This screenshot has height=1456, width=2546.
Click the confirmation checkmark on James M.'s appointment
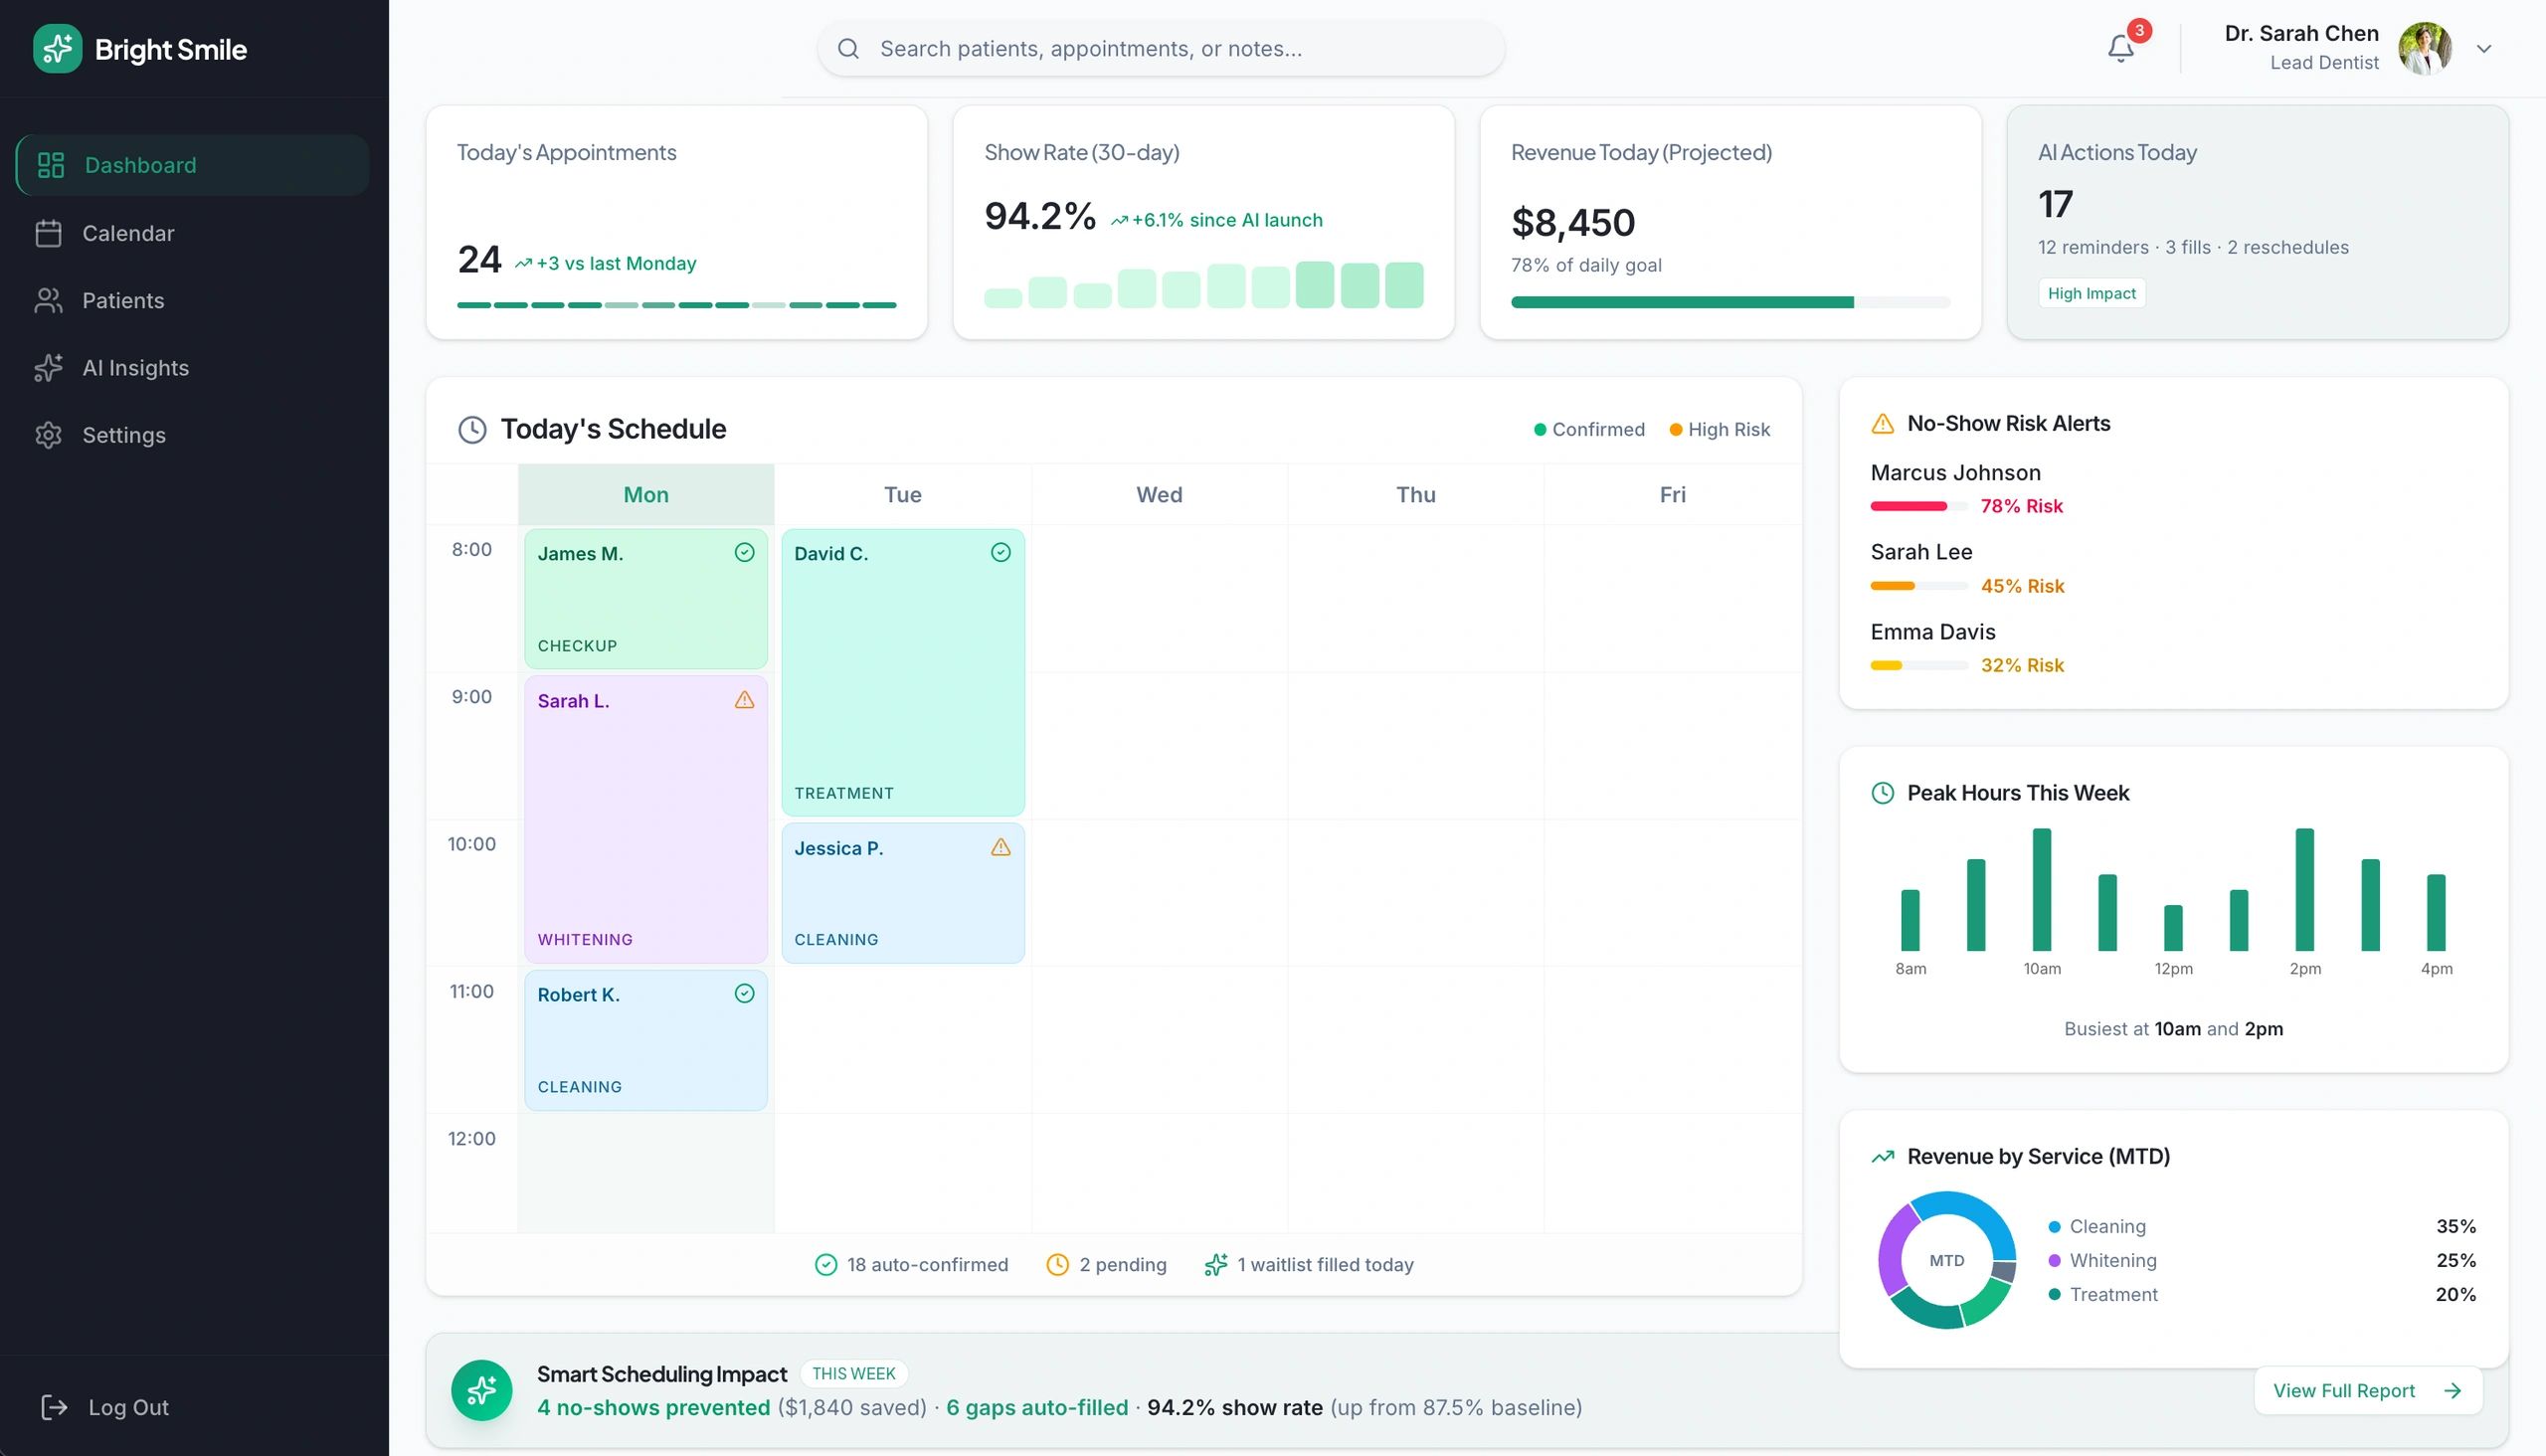[x=744, y=551]
